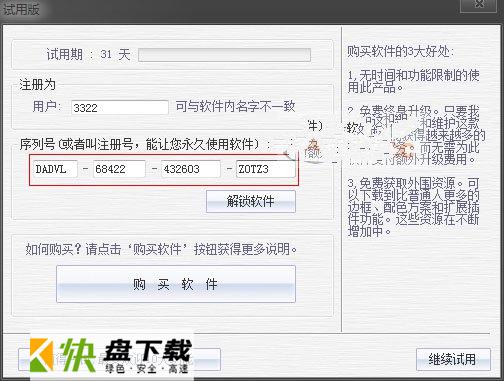Screen dimensions: 504x381
Task: Click the serial field containing 432603
Action: click(x=190, y=169)
